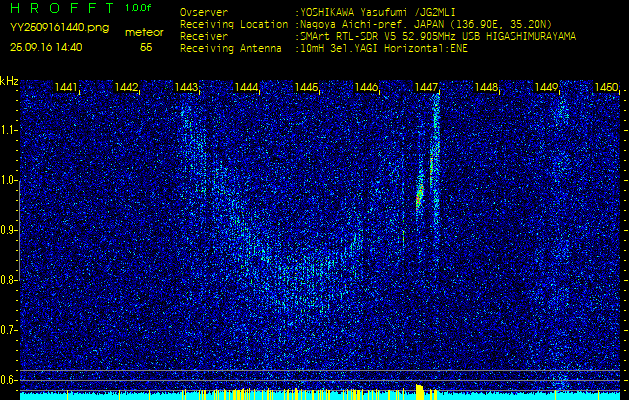The width and height of the screenshot is (629, 400).
Task: Click the thick yellow detection bar below 1447
Action: [x=420, y=392]
